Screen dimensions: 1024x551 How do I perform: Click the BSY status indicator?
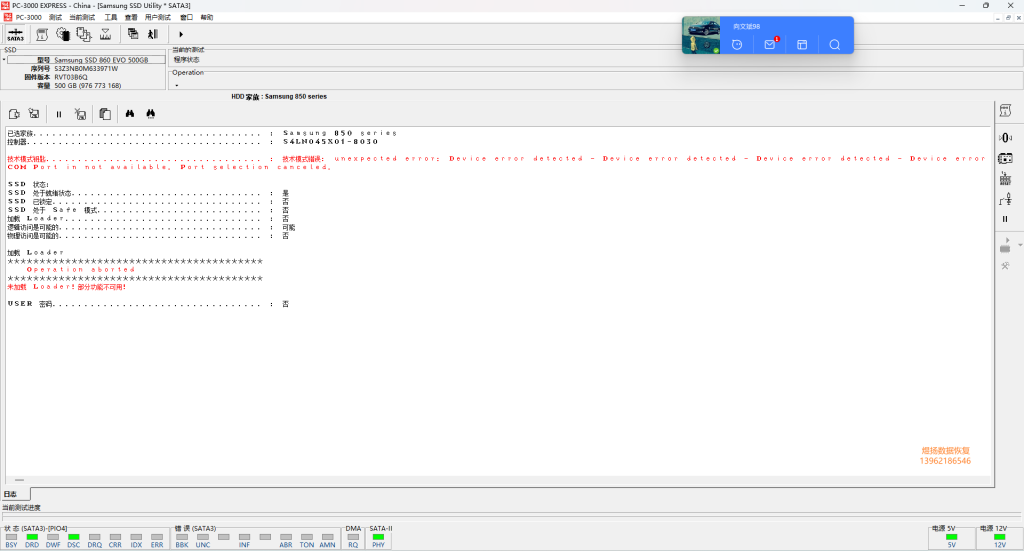11,541
